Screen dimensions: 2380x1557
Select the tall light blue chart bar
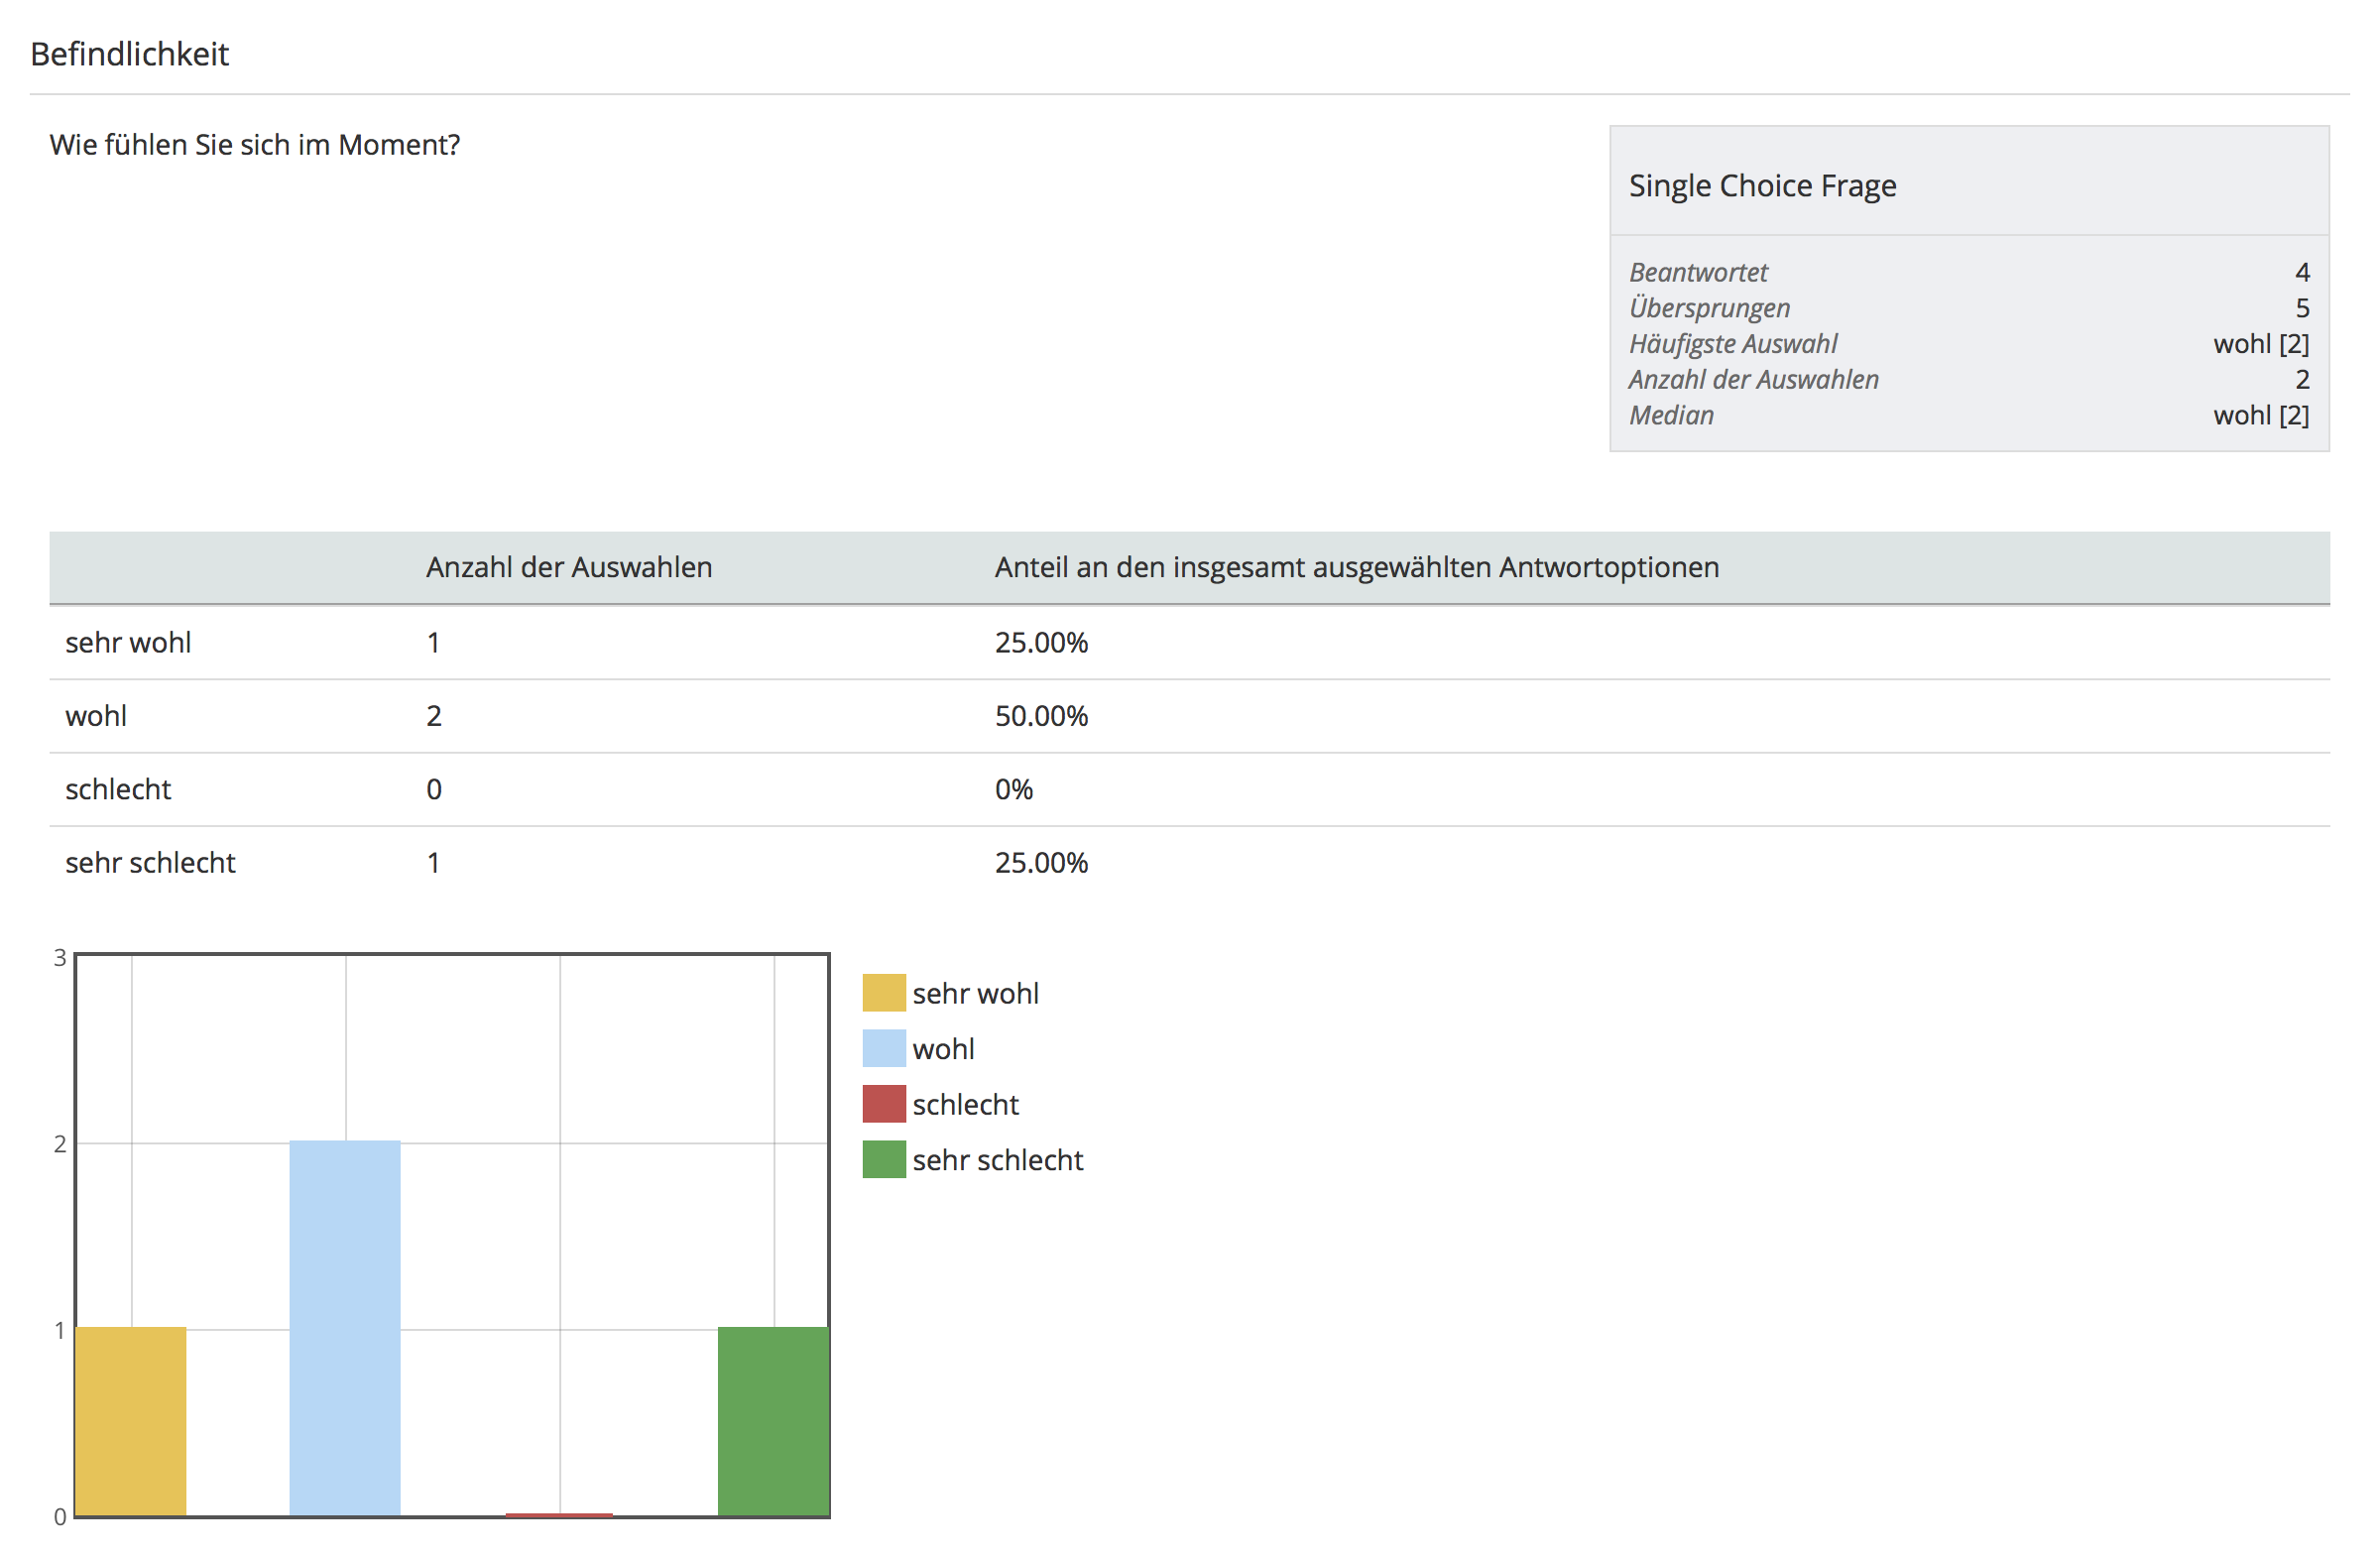coord(345,1329)
